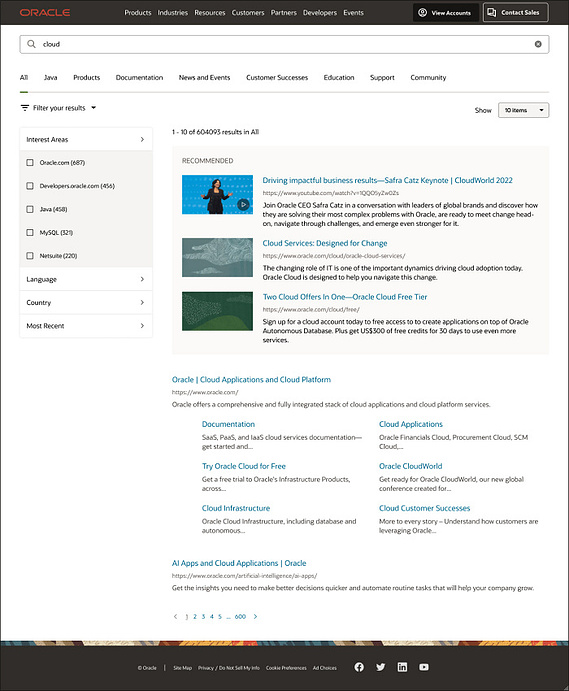Collapse the Interest Areas section
The width and height of the screenshot is (569, 691).
[x=86, y=139]
